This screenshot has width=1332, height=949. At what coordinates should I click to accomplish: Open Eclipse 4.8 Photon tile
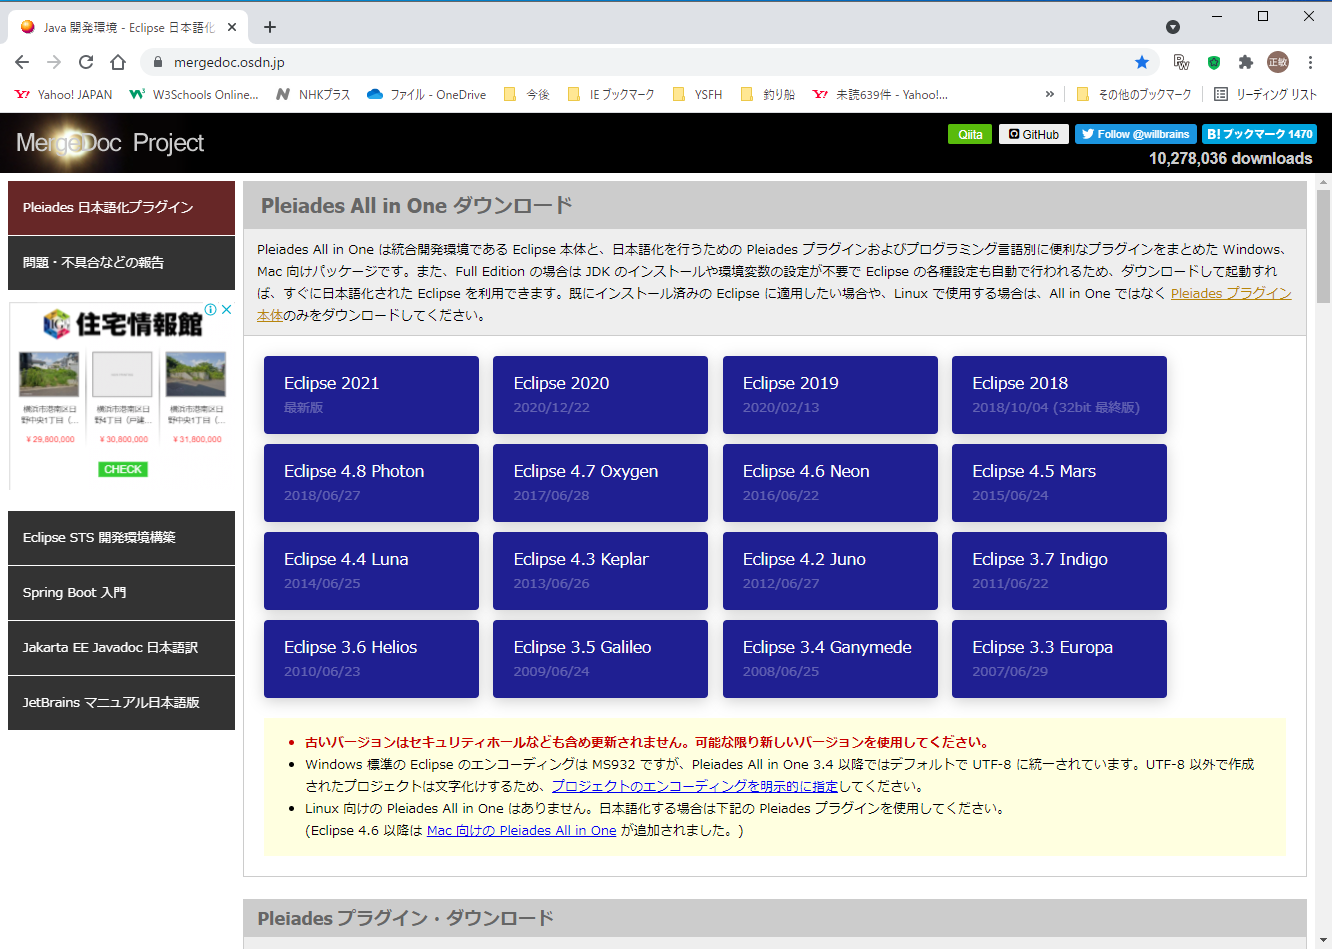(371, 483)
